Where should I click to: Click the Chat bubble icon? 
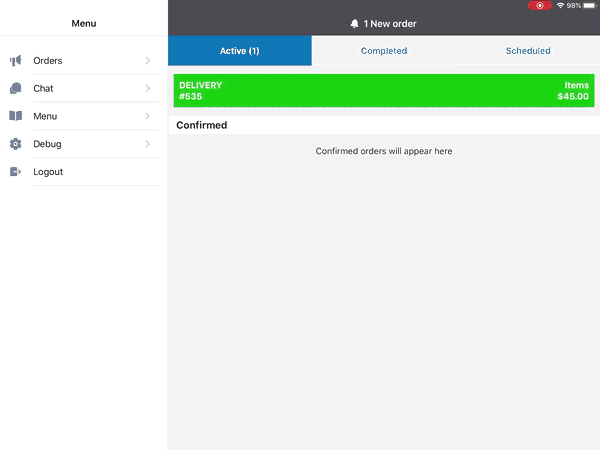(15, 88)
